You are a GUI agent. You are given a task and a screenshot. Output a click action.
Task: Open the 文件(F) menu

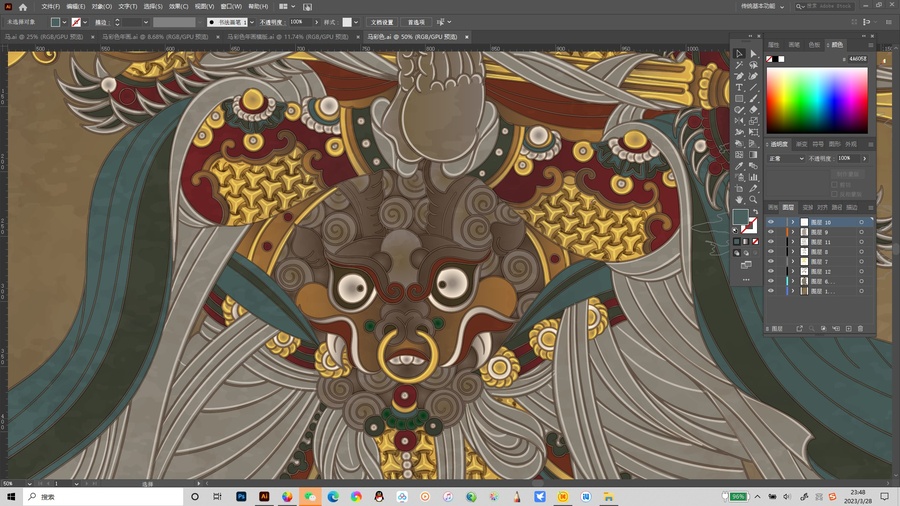51,7
